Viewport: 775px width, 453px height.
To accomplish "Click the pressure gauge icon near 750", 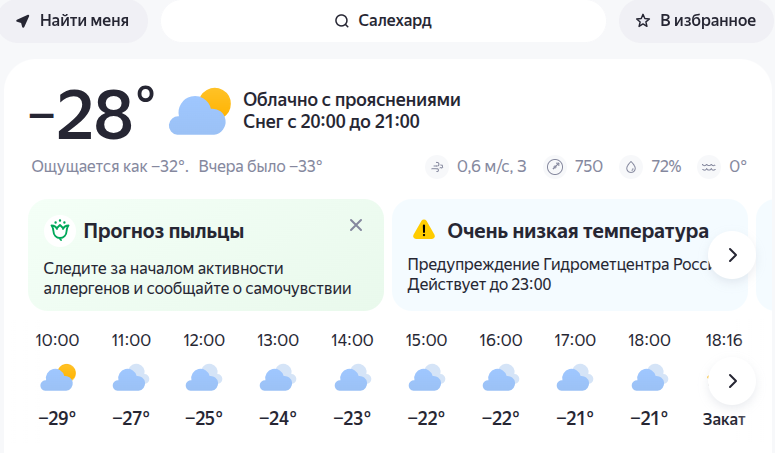I will point(555,167).
